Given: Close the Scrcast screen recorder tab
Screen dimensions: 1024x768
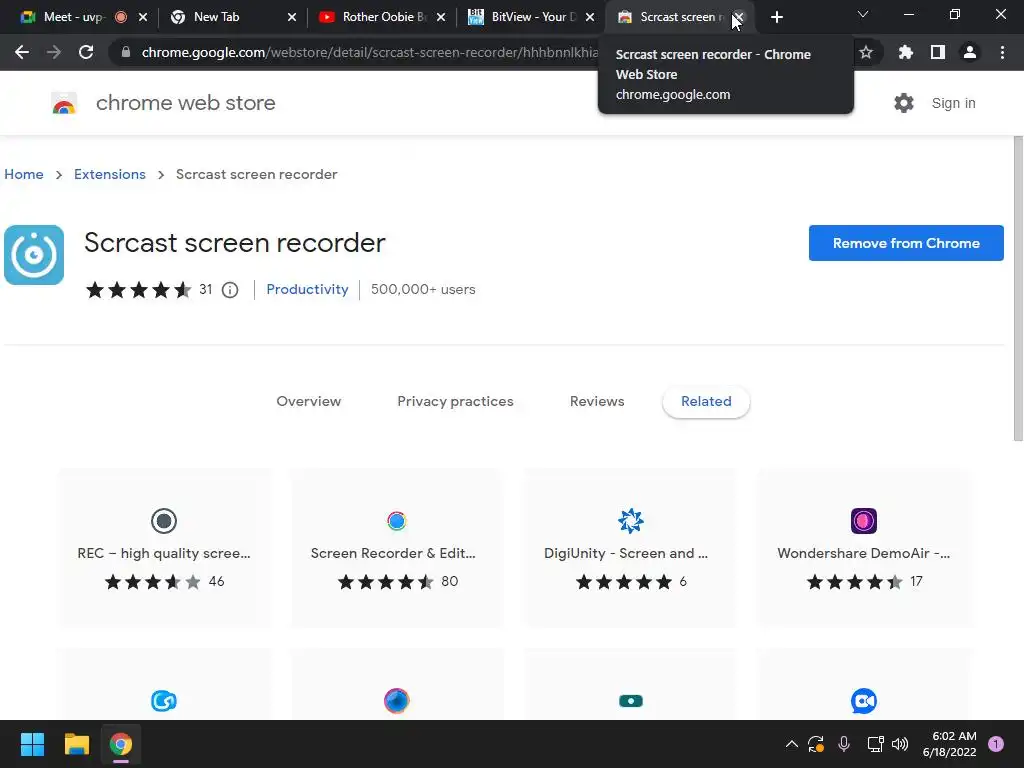Looking at the screenshot, I should point(739,18).
